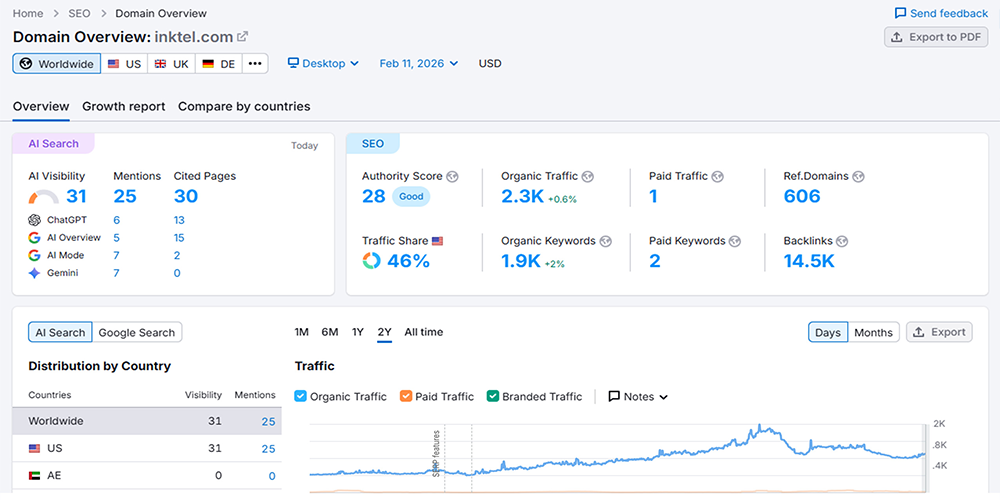Switch to the Growth report tab
The width and height of the screenshot is (1000, 500).
pos(124,107)
